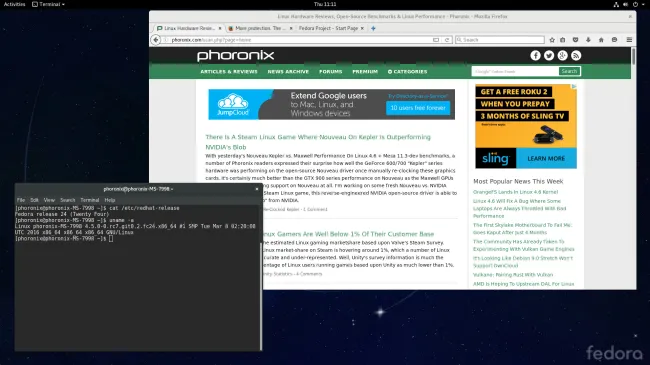Open the Steam Linux Game Nouveau article

click(x=318, y=142)
